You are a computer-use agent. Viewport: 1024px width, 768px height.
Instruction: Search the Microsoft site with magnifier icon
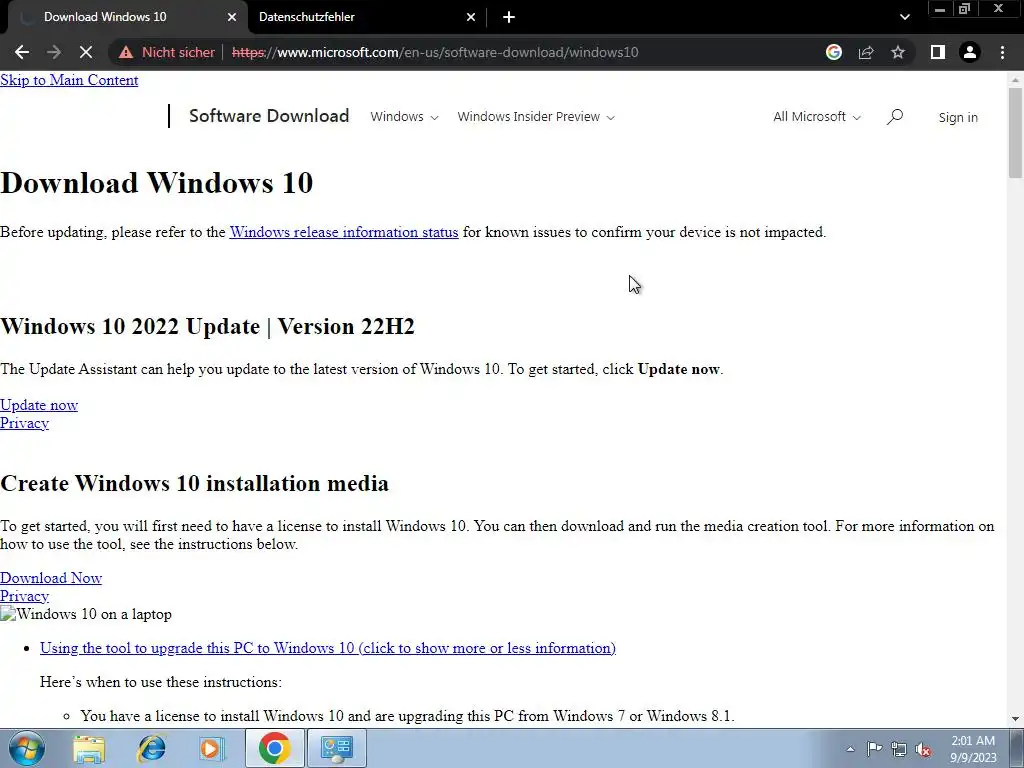pyautogui.click(x=895, y=117)
